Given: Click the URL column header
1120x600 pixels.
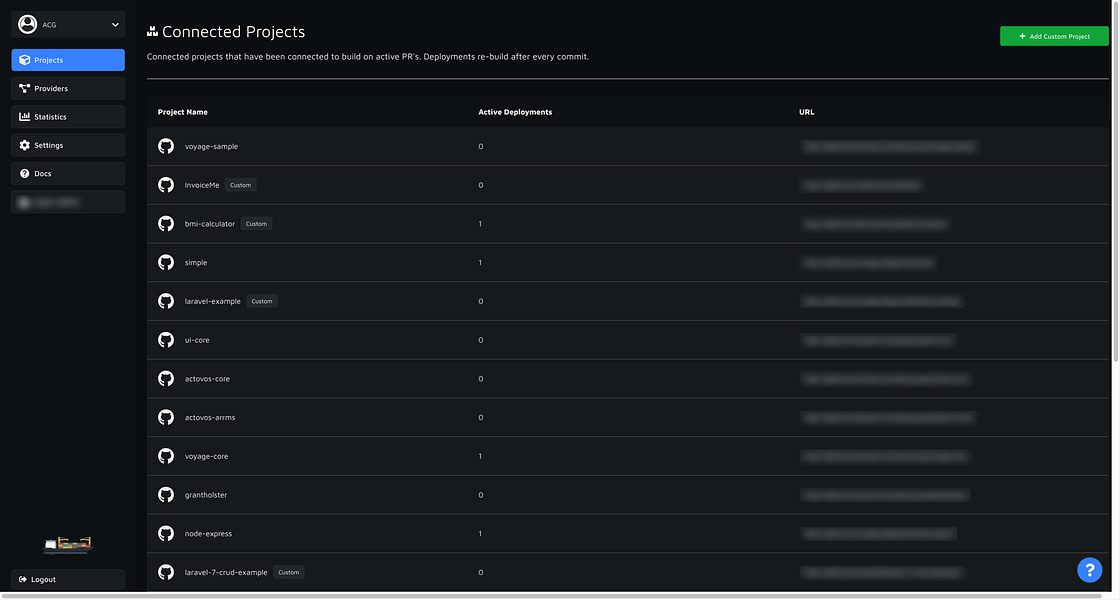Looking at the screenshot, I should point(806,112).
